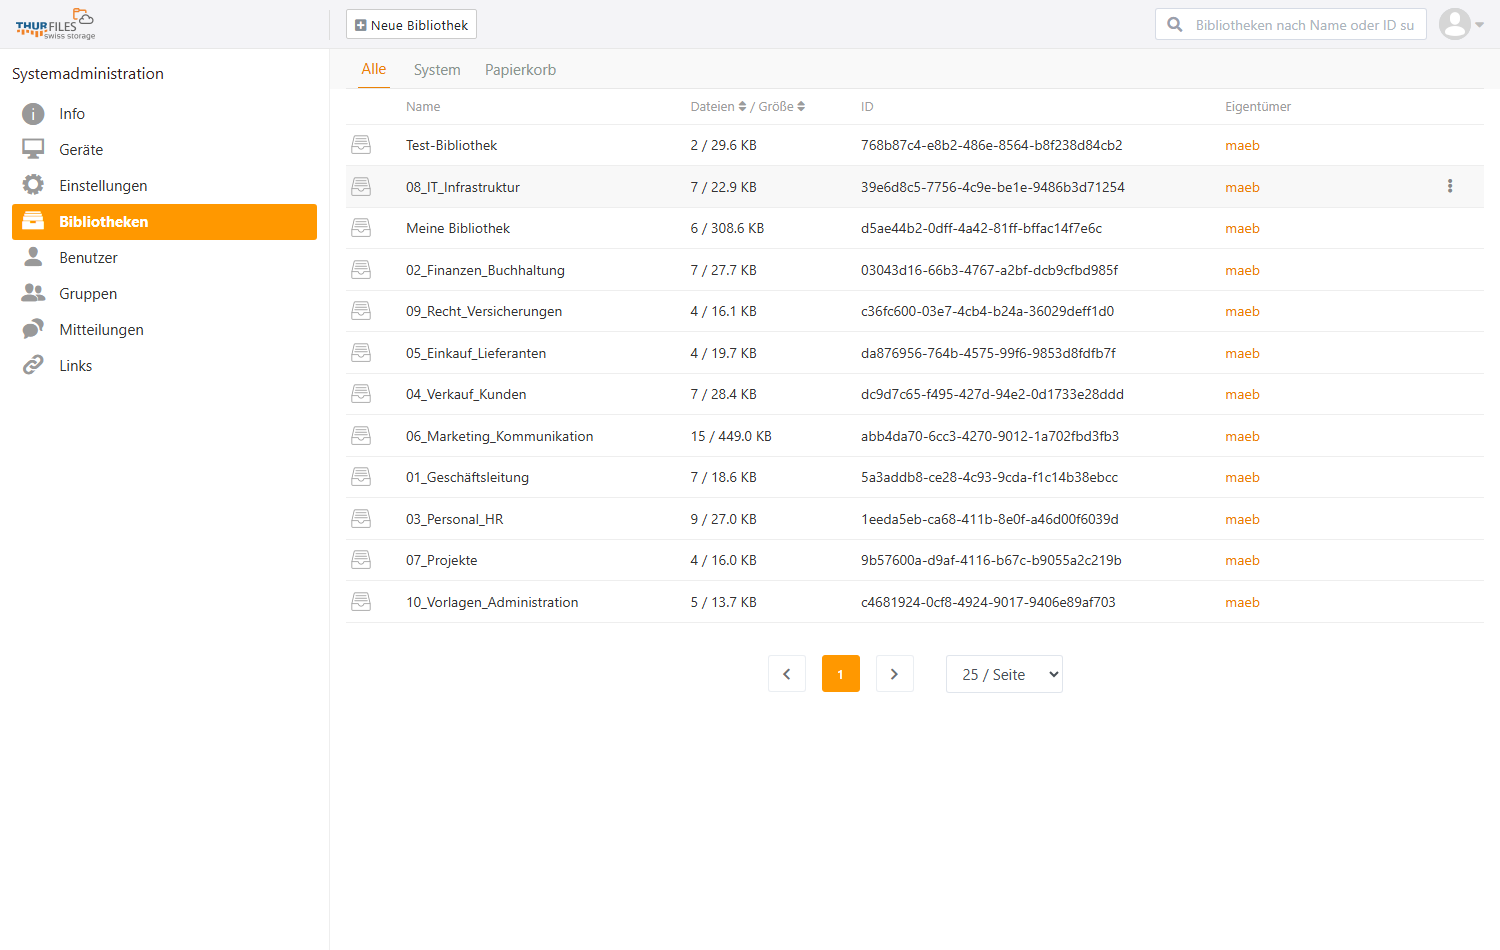Click library icon of Meine Bibliothek row
This screenshot has height=950, width=1500.
coord(361,228)
